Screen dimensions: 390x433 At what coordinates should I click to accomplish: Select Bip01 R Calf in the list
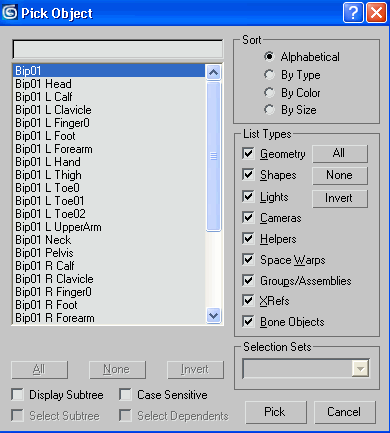(x=109, y=266)
